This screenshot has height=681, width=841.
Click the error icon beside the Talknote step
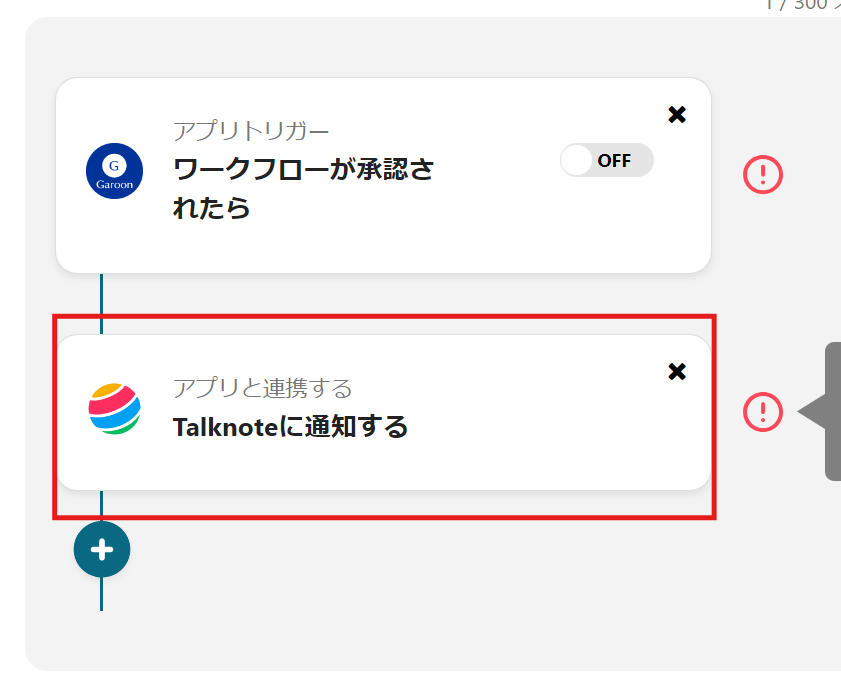(x=763, y=411)
